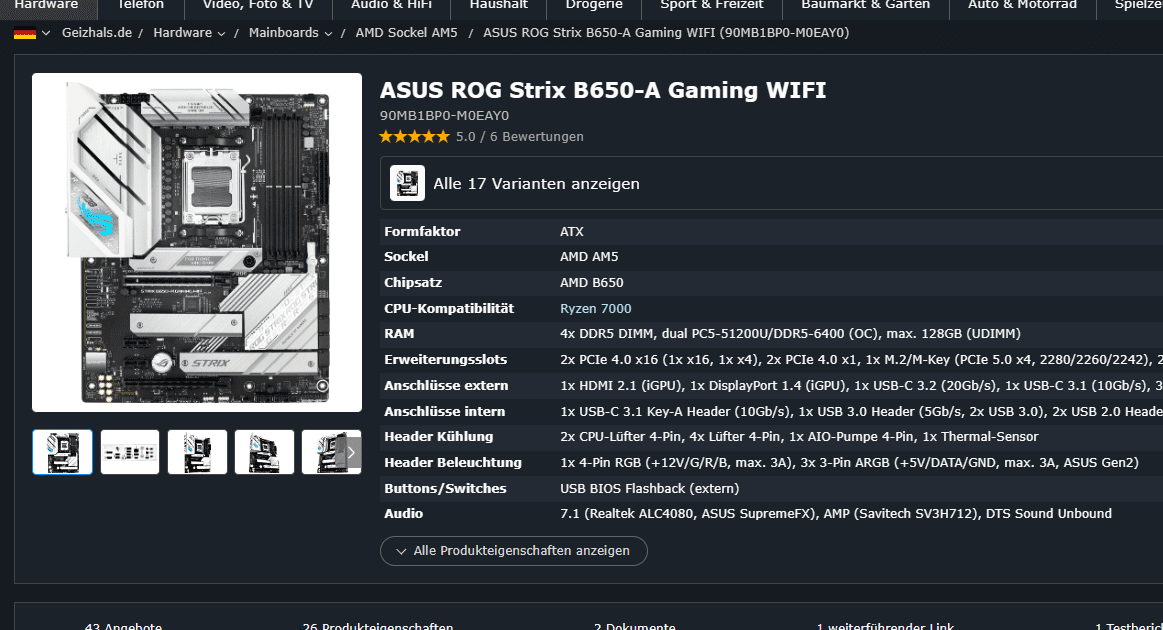The width and height of the screenshot is (1163, 630).
Task: Click the Chipsatz AMD B650 value
Action: [591, 283]
